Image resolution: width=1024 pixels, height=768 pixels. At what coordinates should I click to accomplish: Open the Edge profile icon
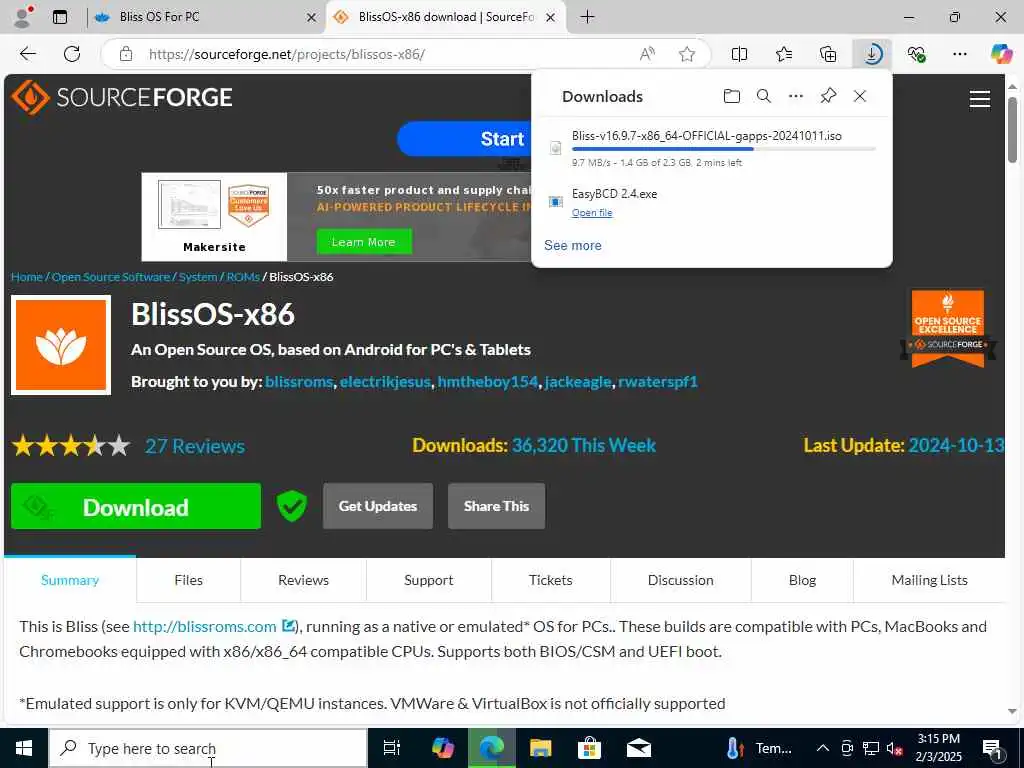point(24,17)
